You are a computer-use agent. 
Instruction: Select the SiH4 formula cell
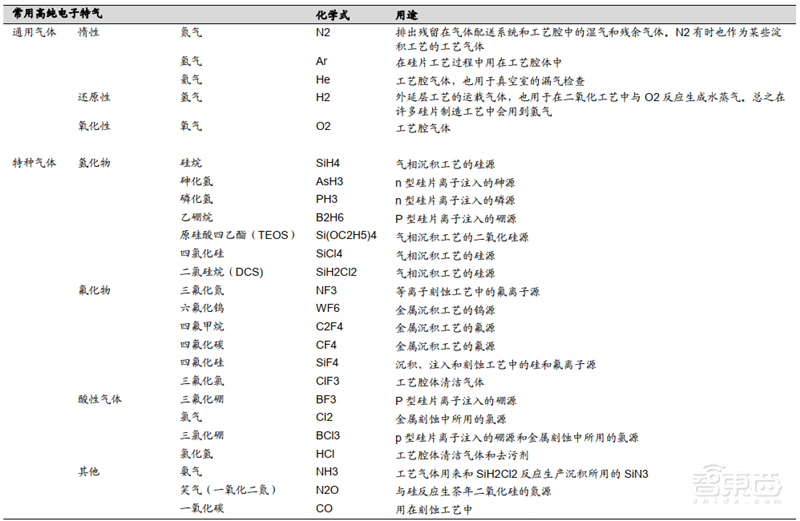coord(328,162)
